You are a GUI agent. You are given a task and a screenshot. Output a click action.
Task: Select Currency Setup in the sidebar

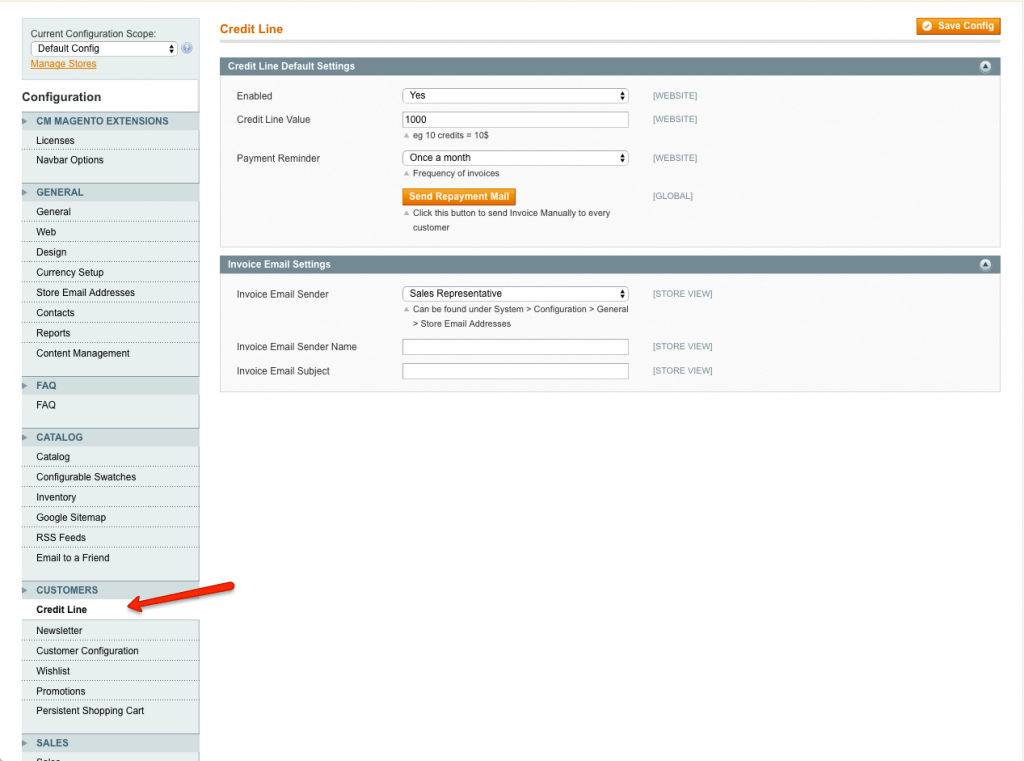click(x=70, y=272)
